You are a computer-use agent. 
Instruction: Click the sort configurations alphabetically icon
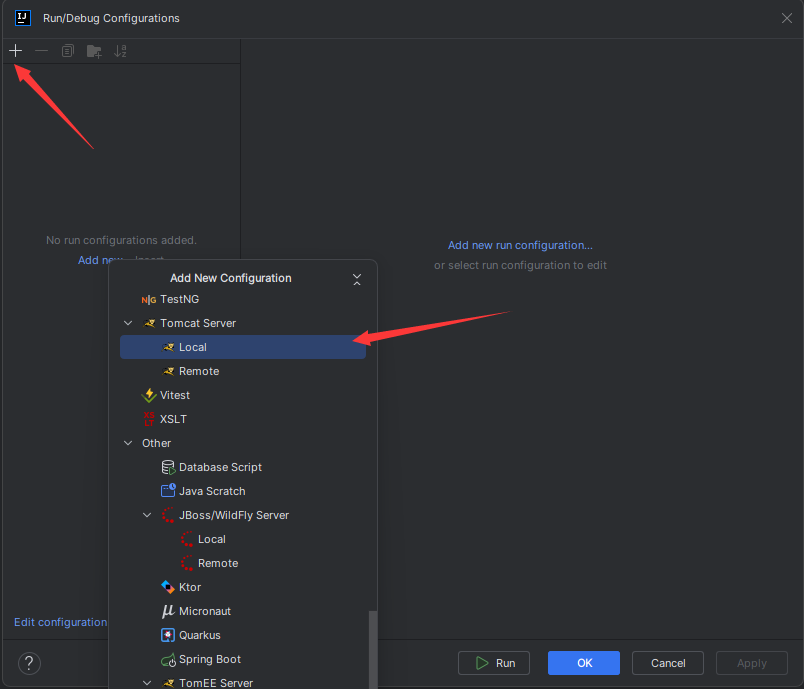[x=120, y=51]
